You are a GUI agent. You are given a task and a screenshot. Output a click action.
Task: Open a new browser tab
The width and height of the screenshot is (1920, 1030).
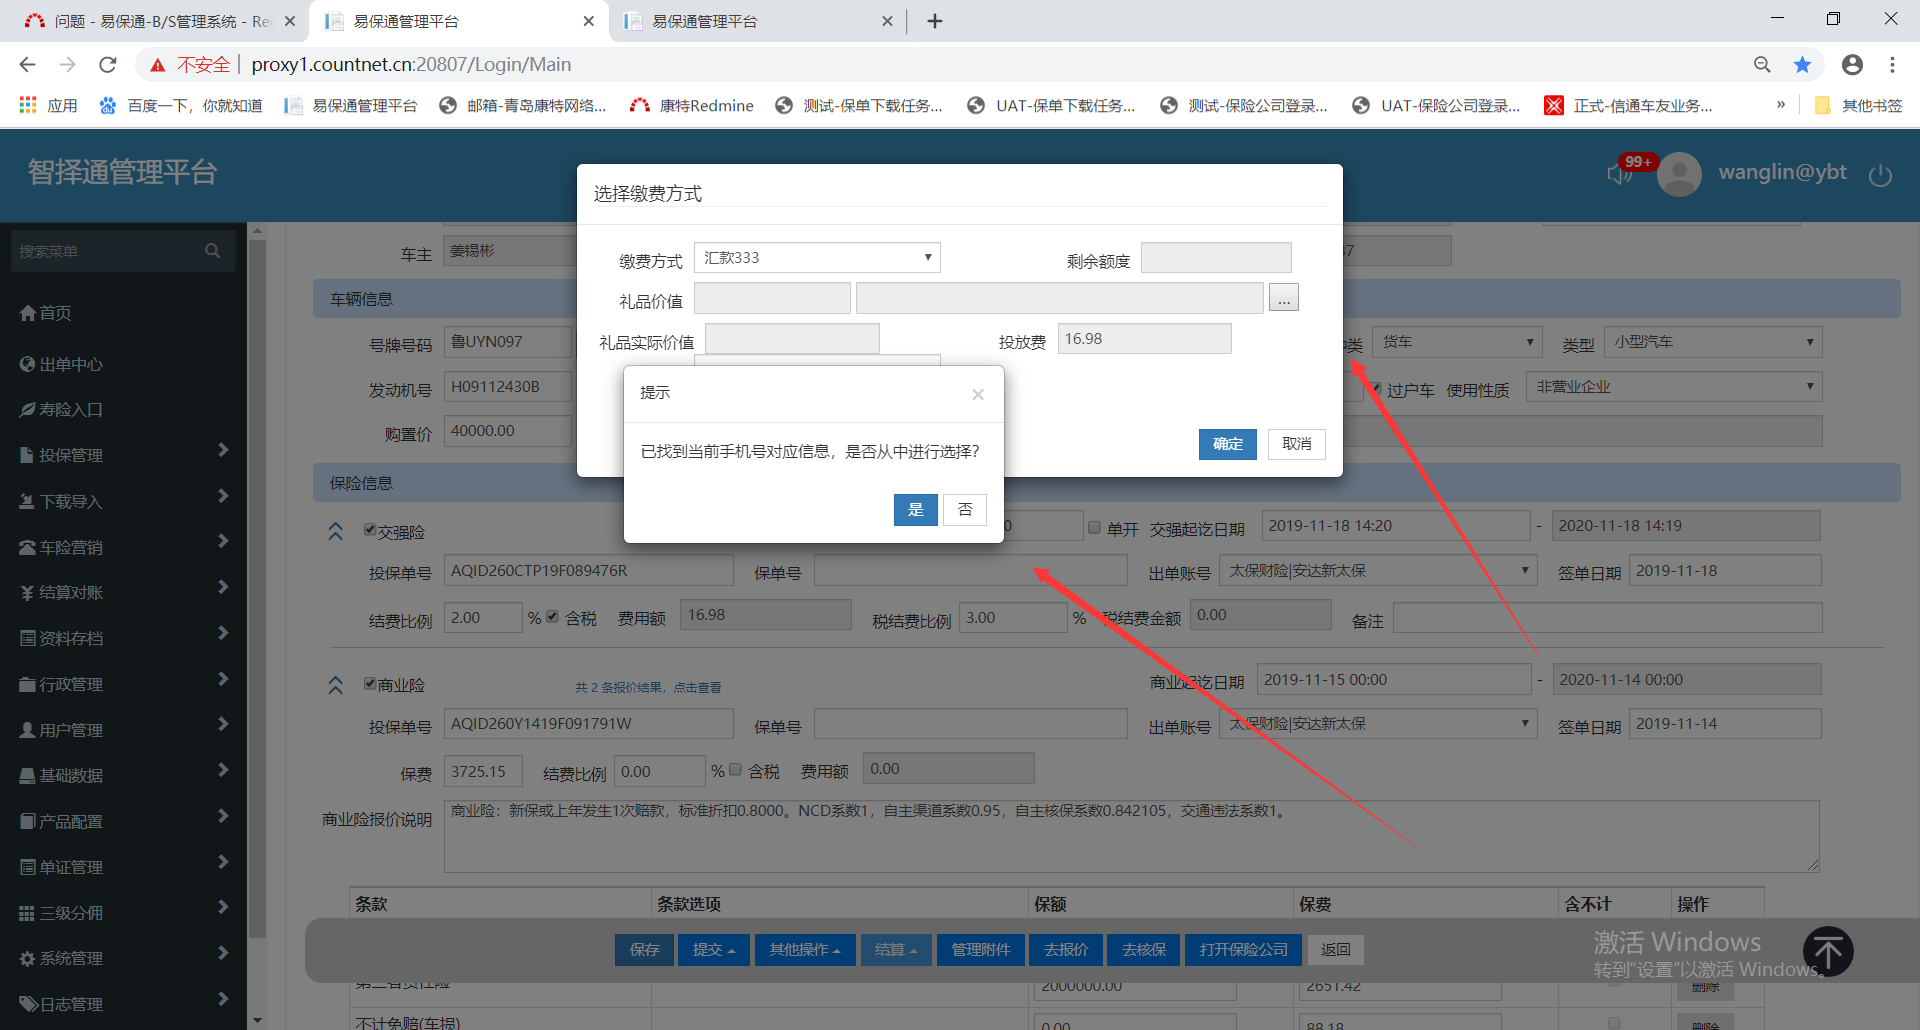pyautogui.click(x=935, y=21)
